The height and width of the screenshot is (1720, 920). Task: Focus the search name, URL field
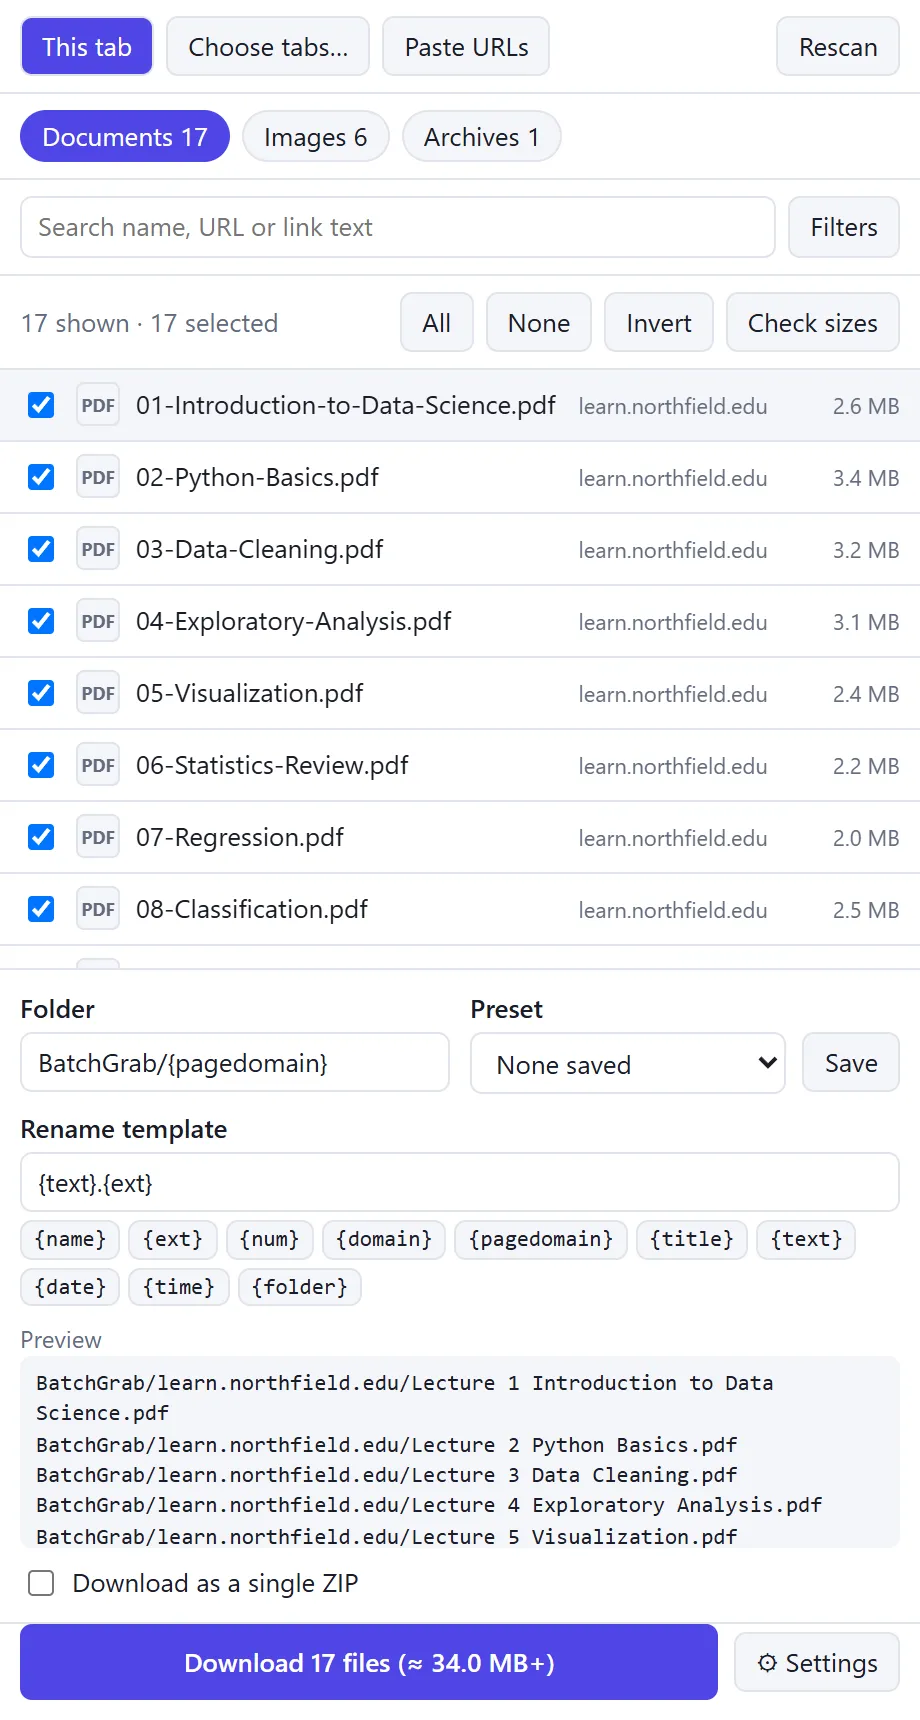point(398,227)
